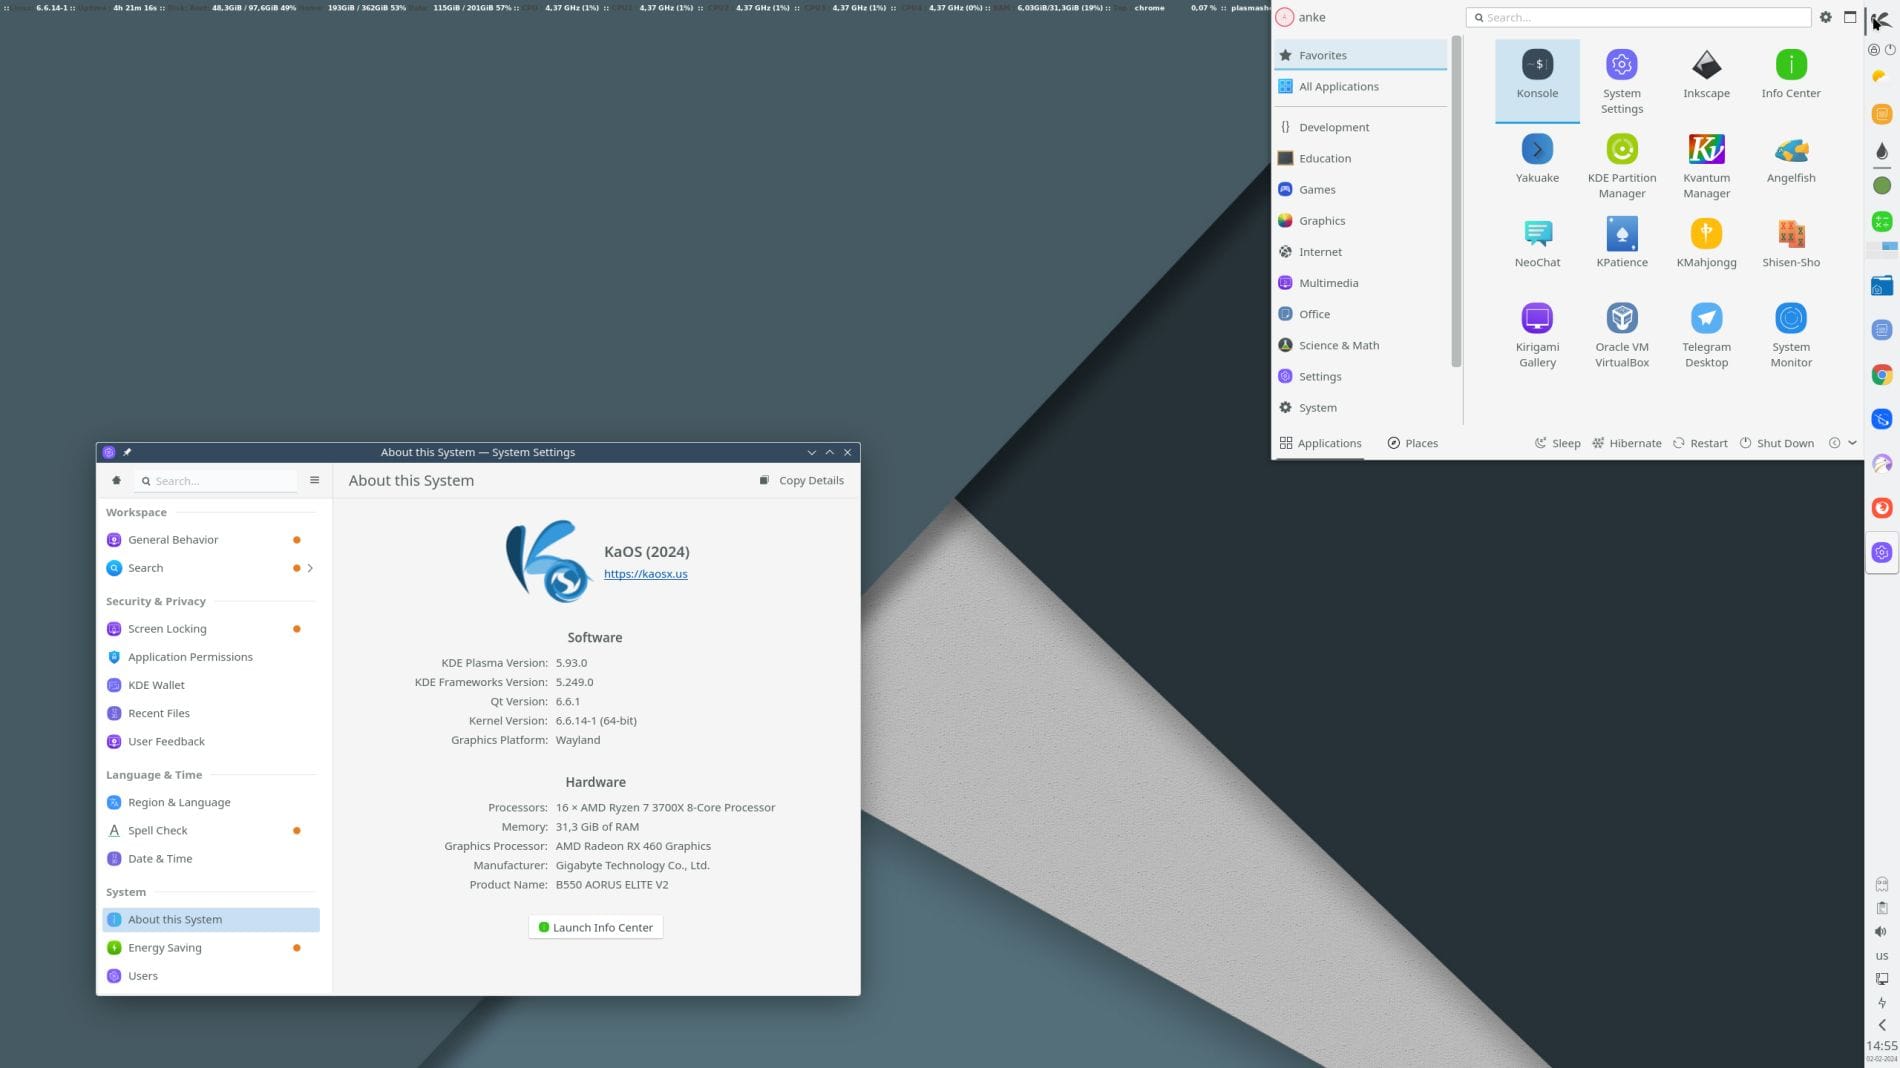Visit the kaosx.us link
This screenshot has height=1068, width=1900.
(645, 574)
